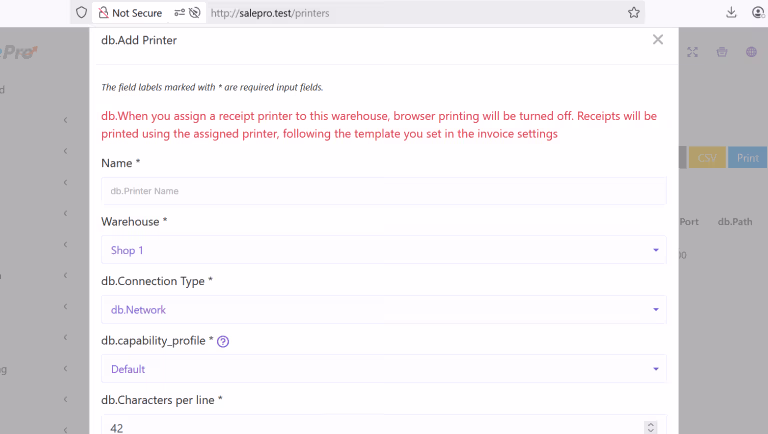The height and width of the screenshot is (434, 768).
Task: Open the browser account profile icon
Action: 758,12
